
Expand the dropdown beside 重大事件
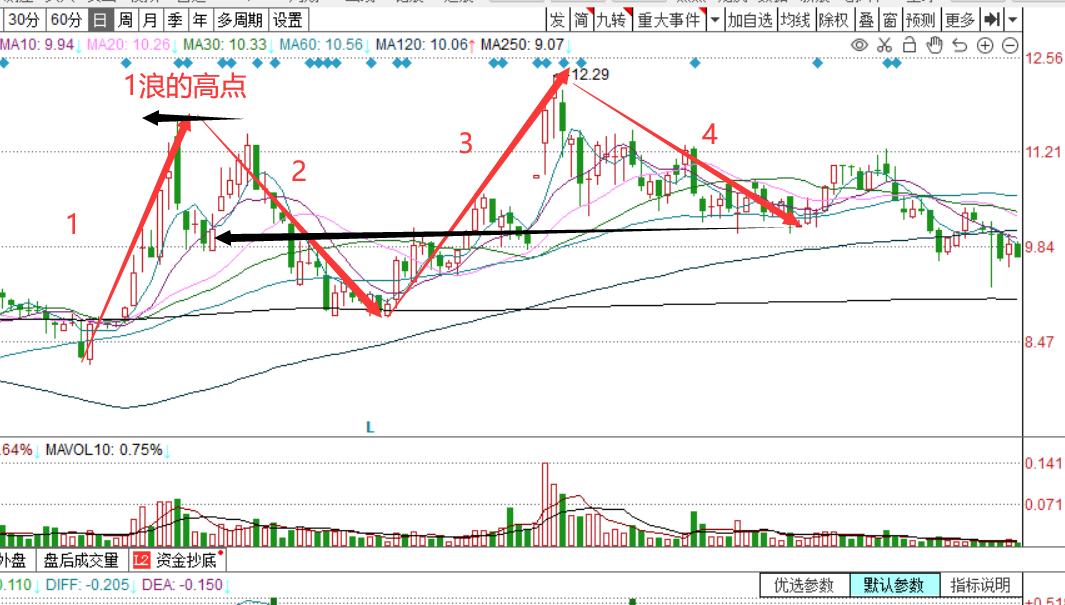(715, 20)
